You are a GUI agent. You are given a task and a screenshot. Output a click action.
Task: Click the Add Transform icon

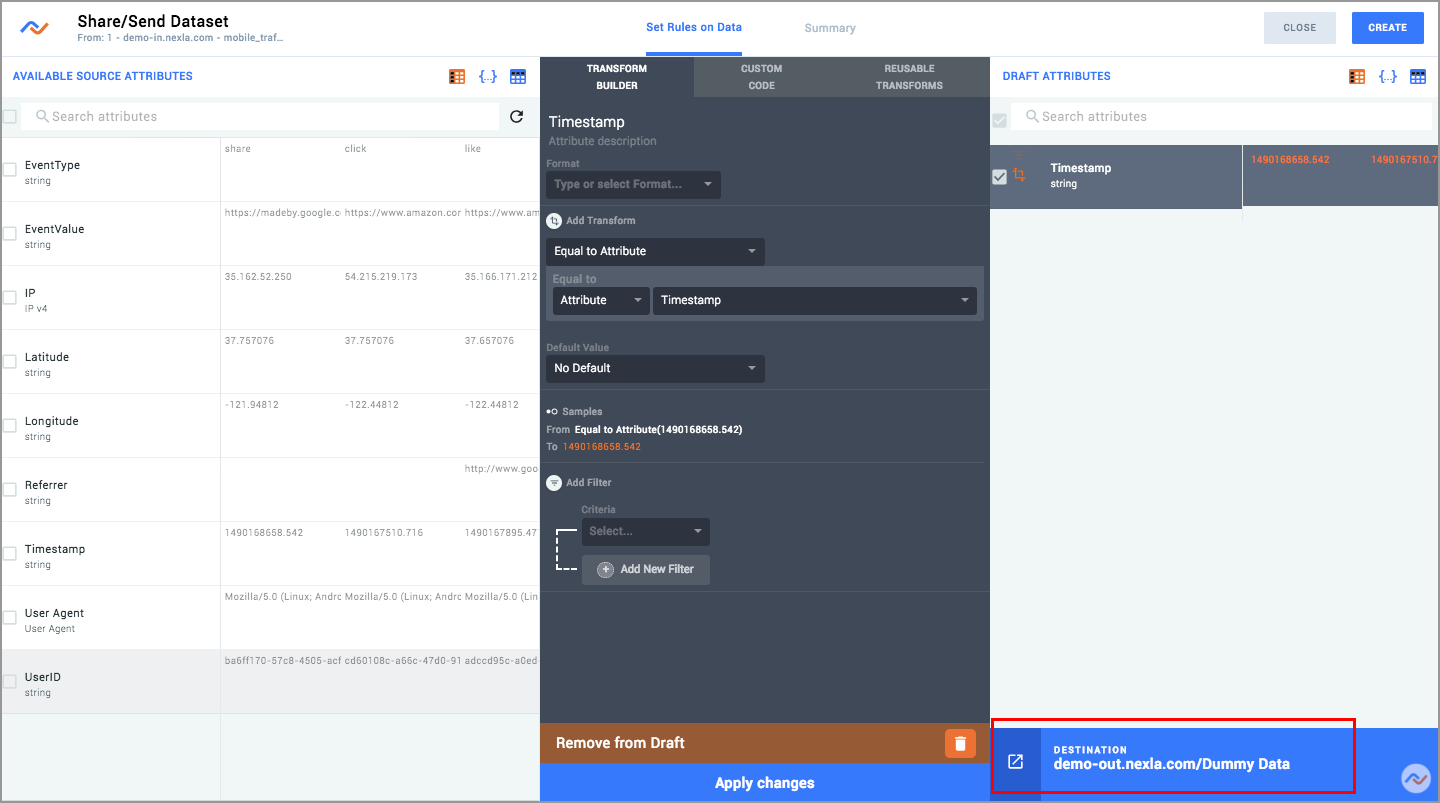pyautogui.click(x=554, y=220)
